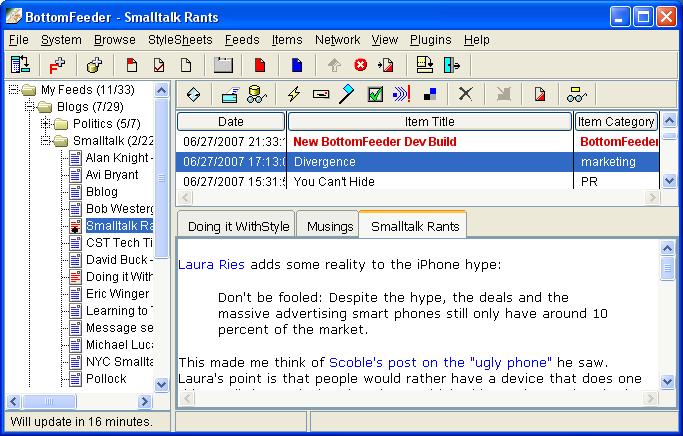Switch to the Doing it WithStyle tab
Viewport: 683px width, 436px height.
point(238,226)
